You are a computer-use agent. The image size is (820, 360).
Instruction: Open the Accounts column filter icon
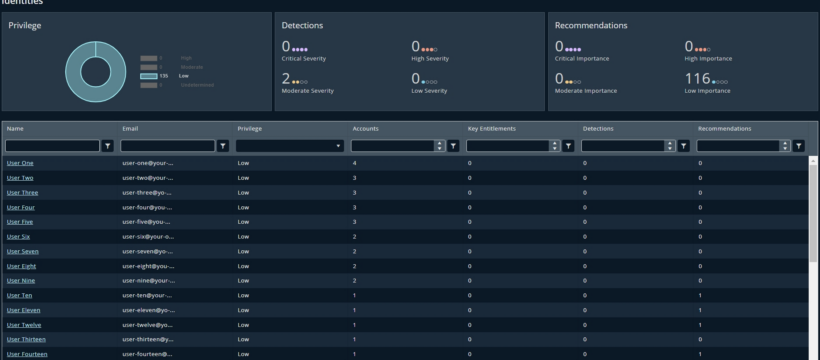pos(453,146)
